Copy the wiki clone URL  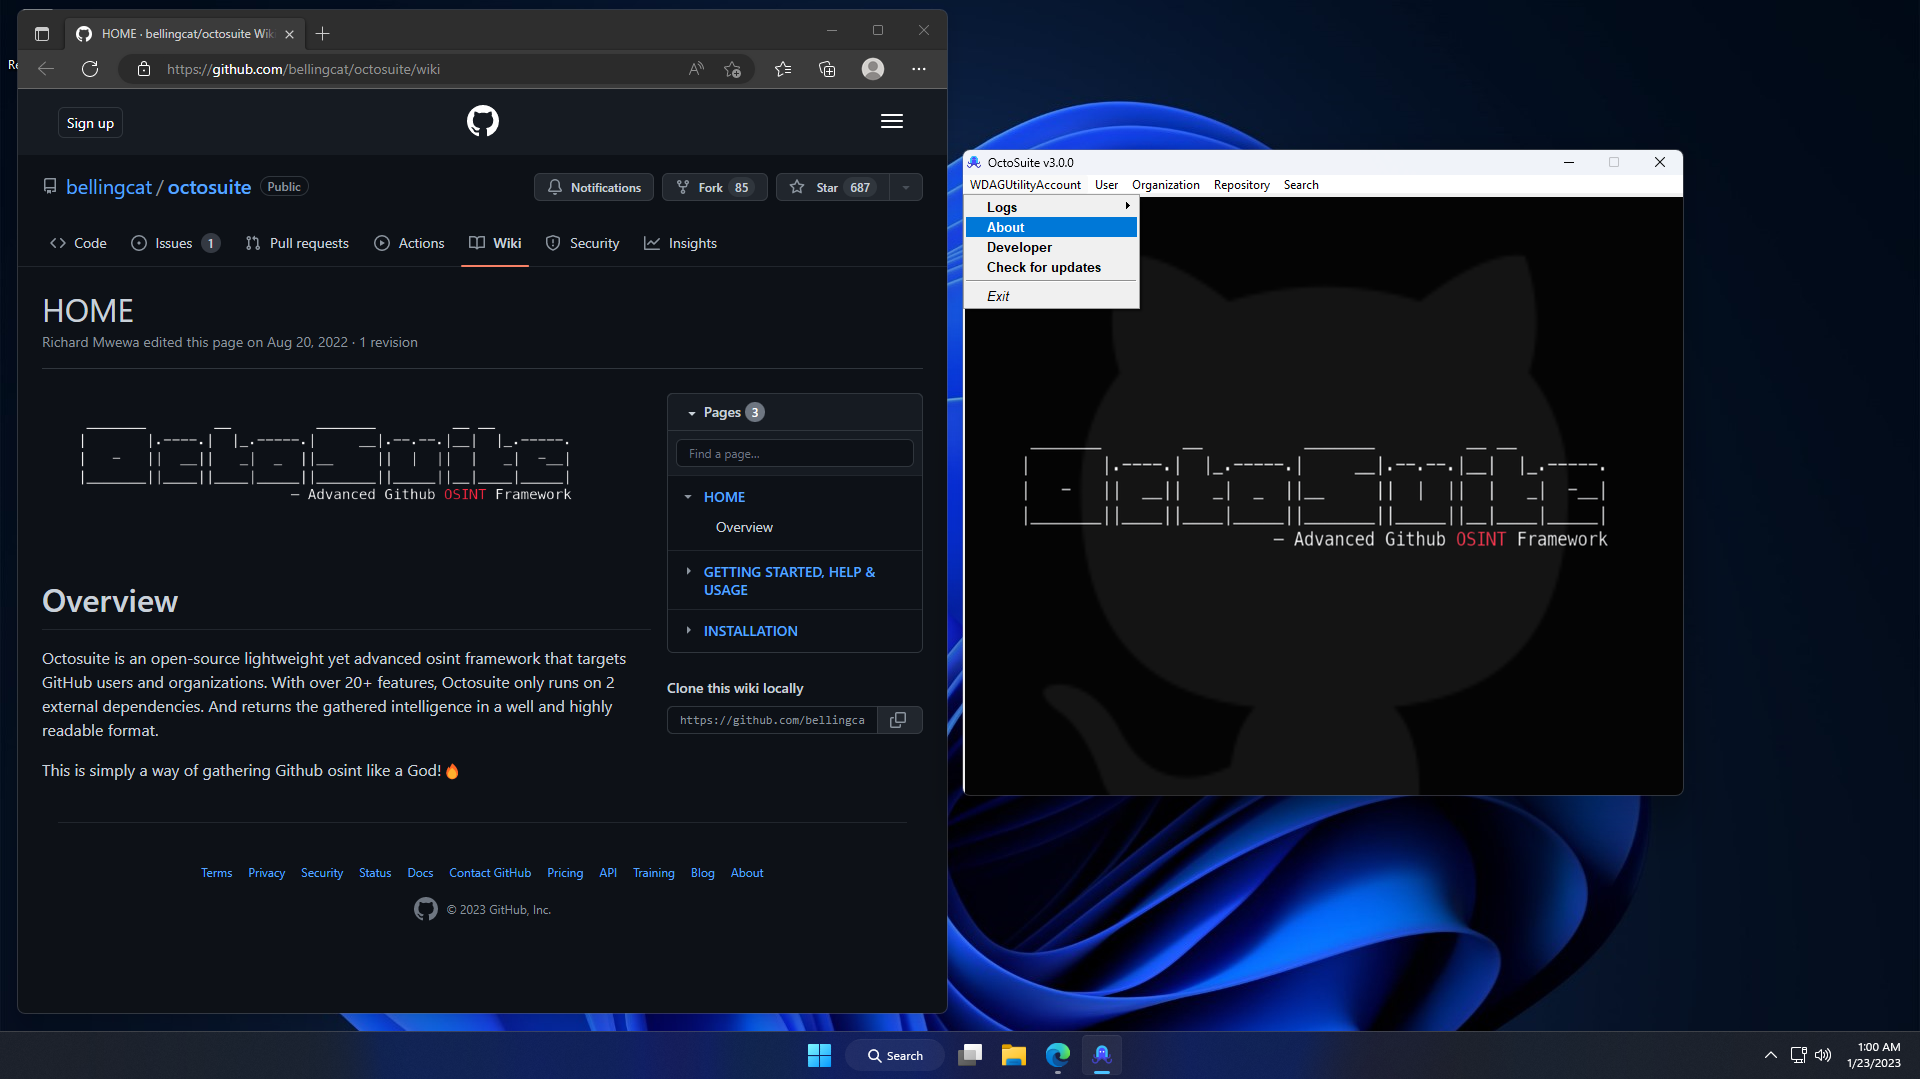pos(898,720)
